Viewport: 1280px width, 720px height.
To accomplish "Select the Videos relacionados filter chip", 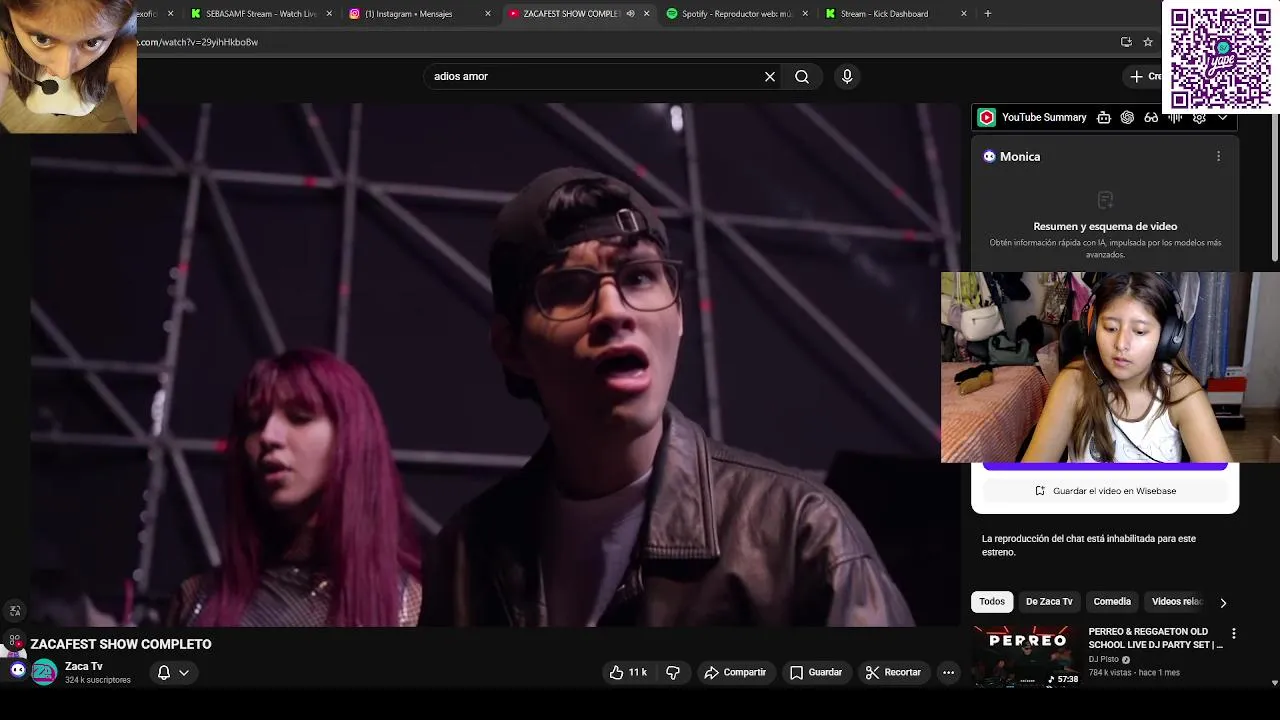I will coord(1177,601).
